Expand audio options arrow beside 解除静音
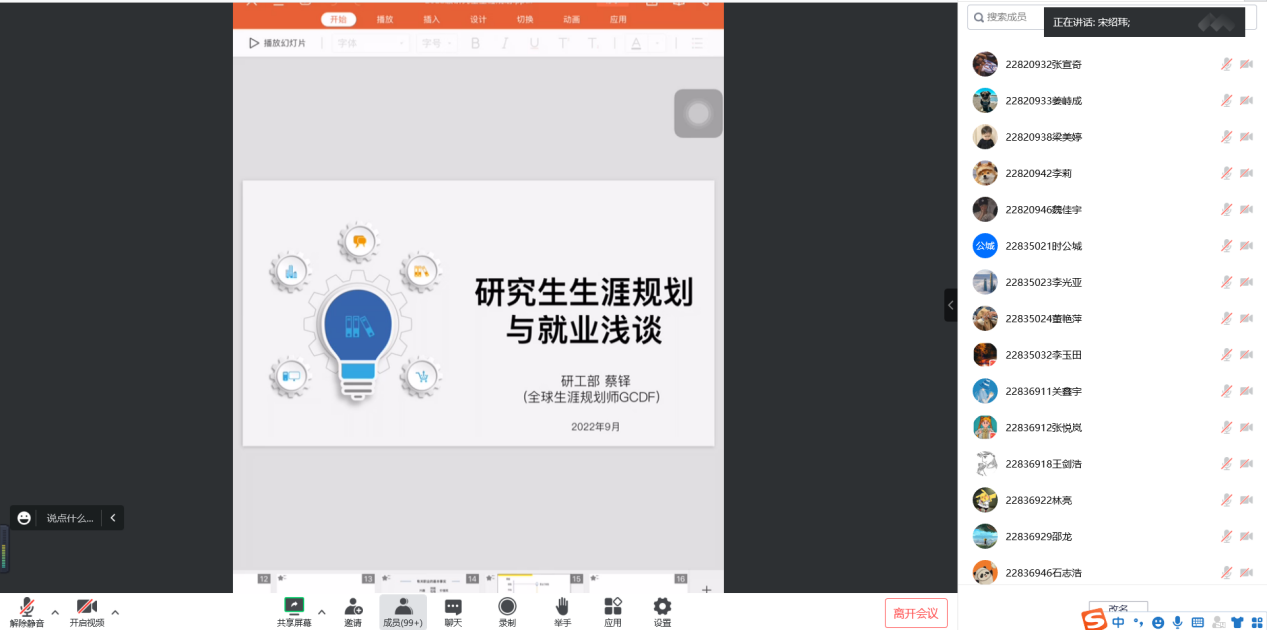 pyautogui.click(x=55, y=612)
